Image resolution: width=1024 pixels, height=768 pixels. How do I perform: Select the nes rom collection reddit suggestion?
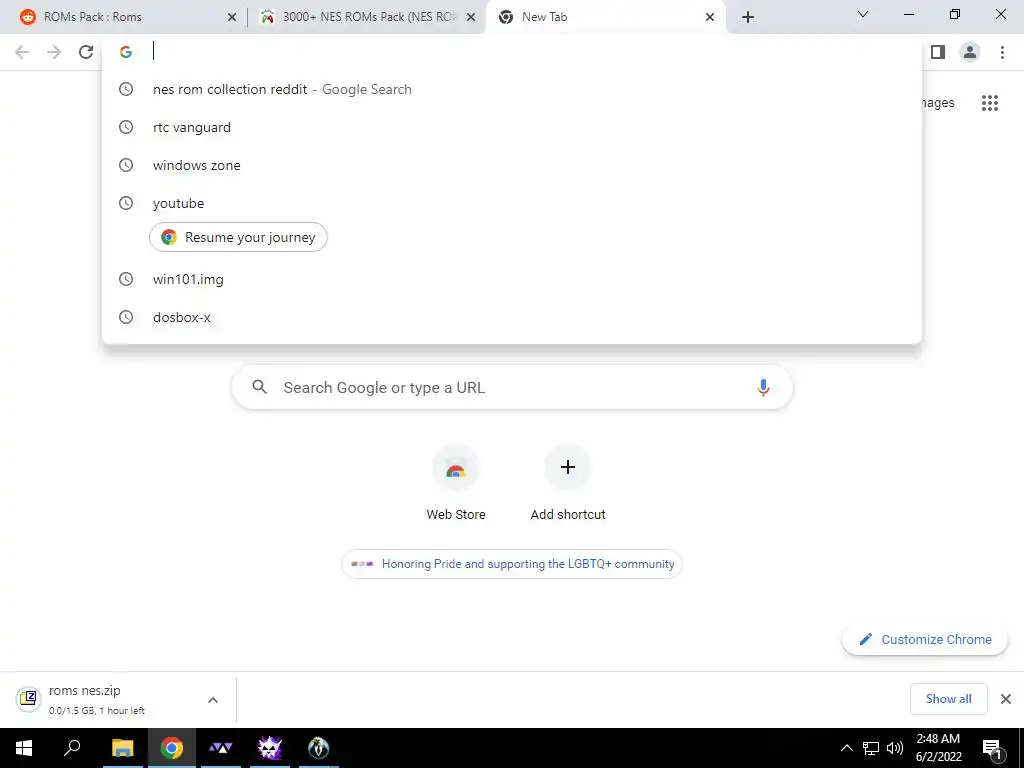click(512, 89)
